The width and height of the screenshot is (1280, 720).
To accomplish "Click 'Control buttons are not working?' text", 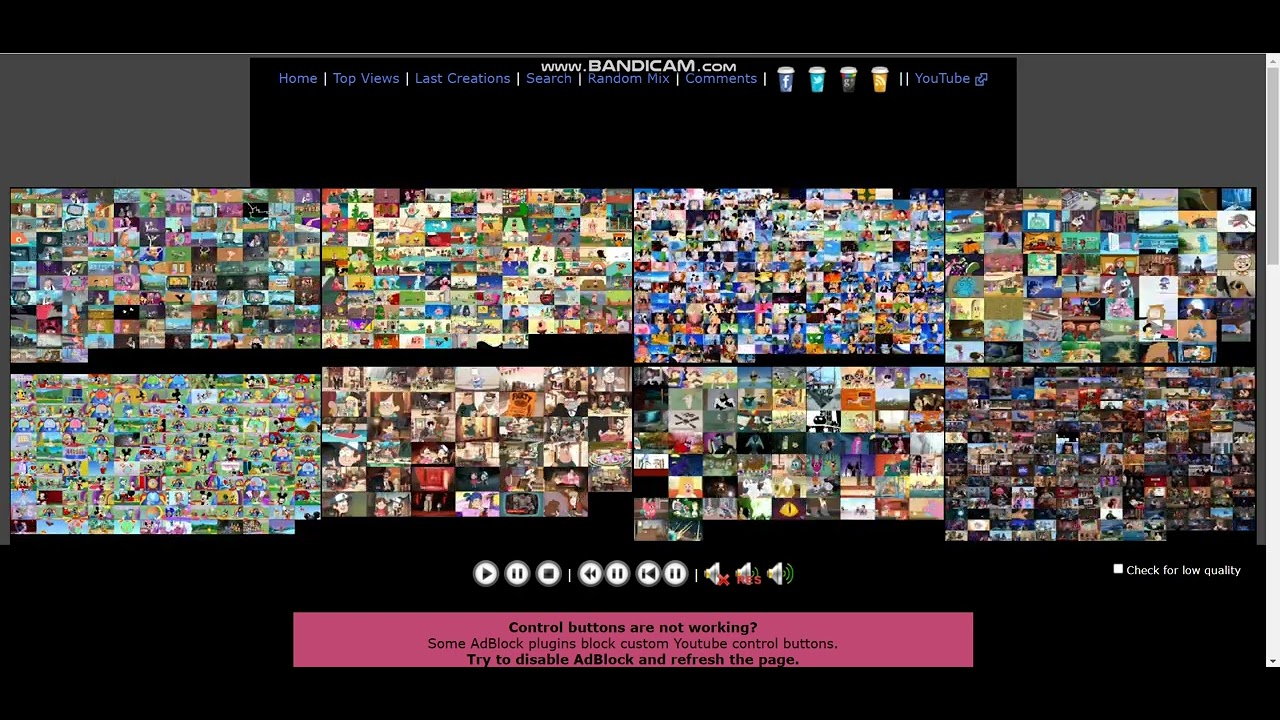I will click(x=633, y=627).
